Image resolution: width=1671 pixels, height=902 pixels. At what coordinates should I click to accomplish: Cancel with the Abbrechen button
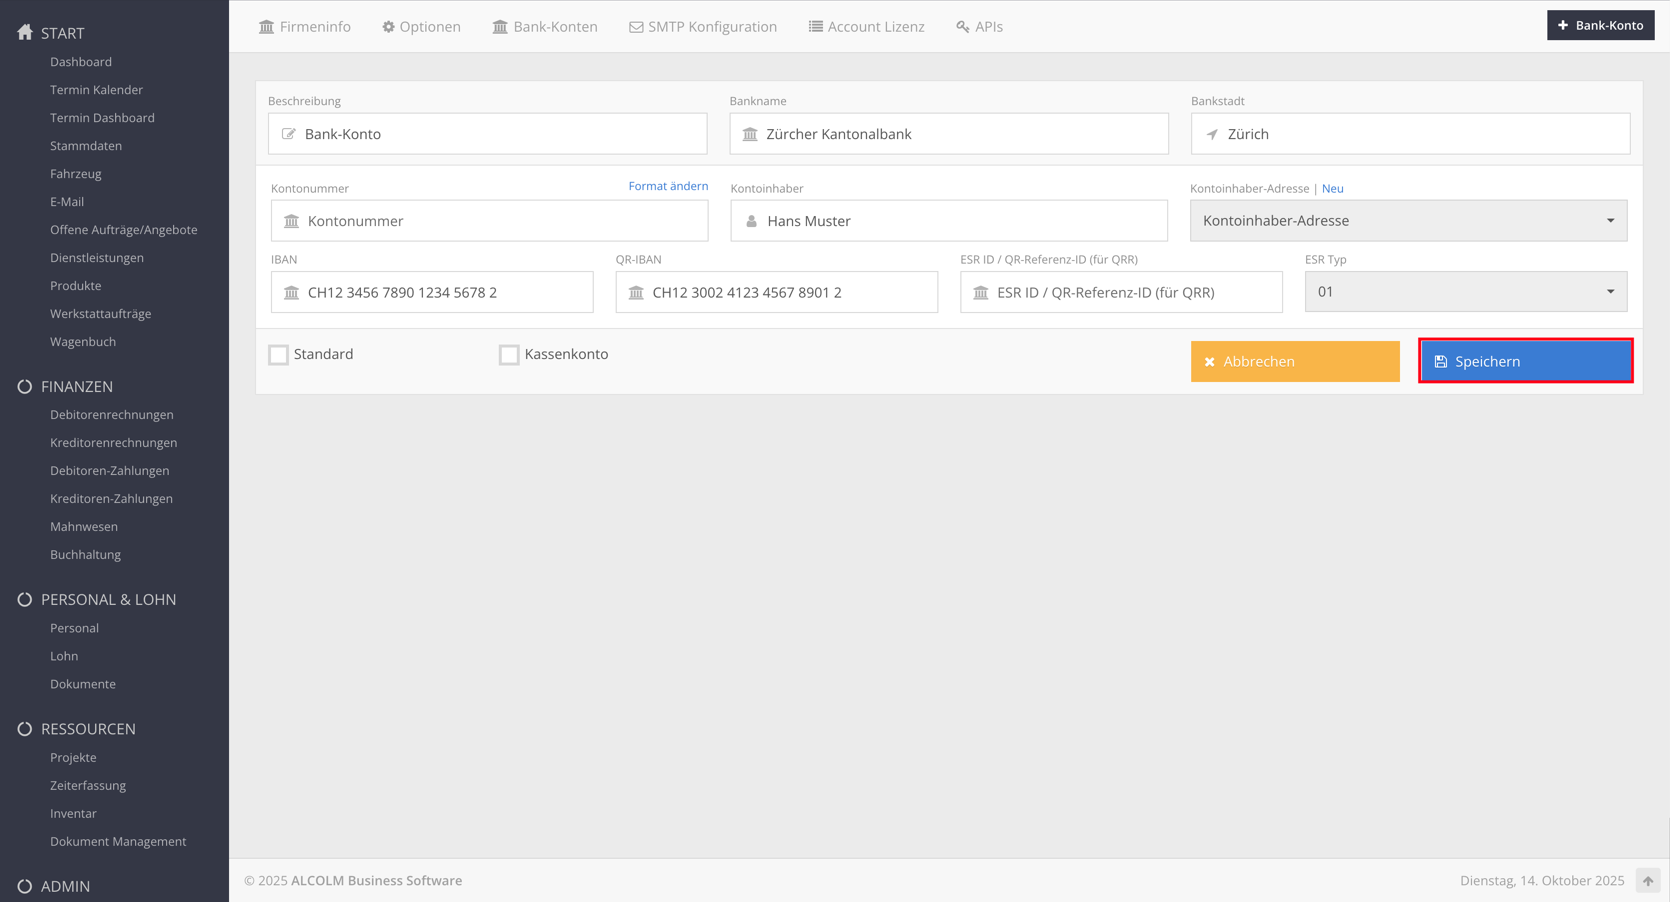(x=1294, y=362)
